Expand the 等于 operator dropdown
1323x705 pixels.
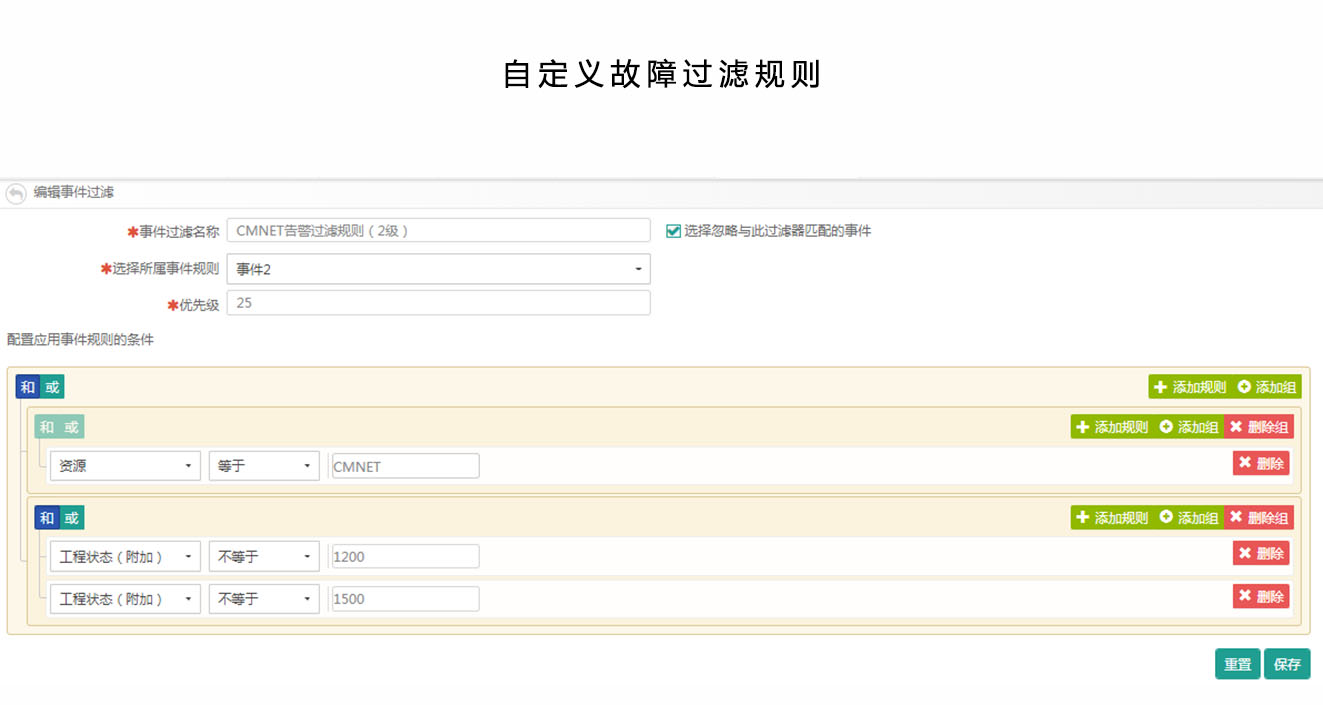tap(264, 466)
